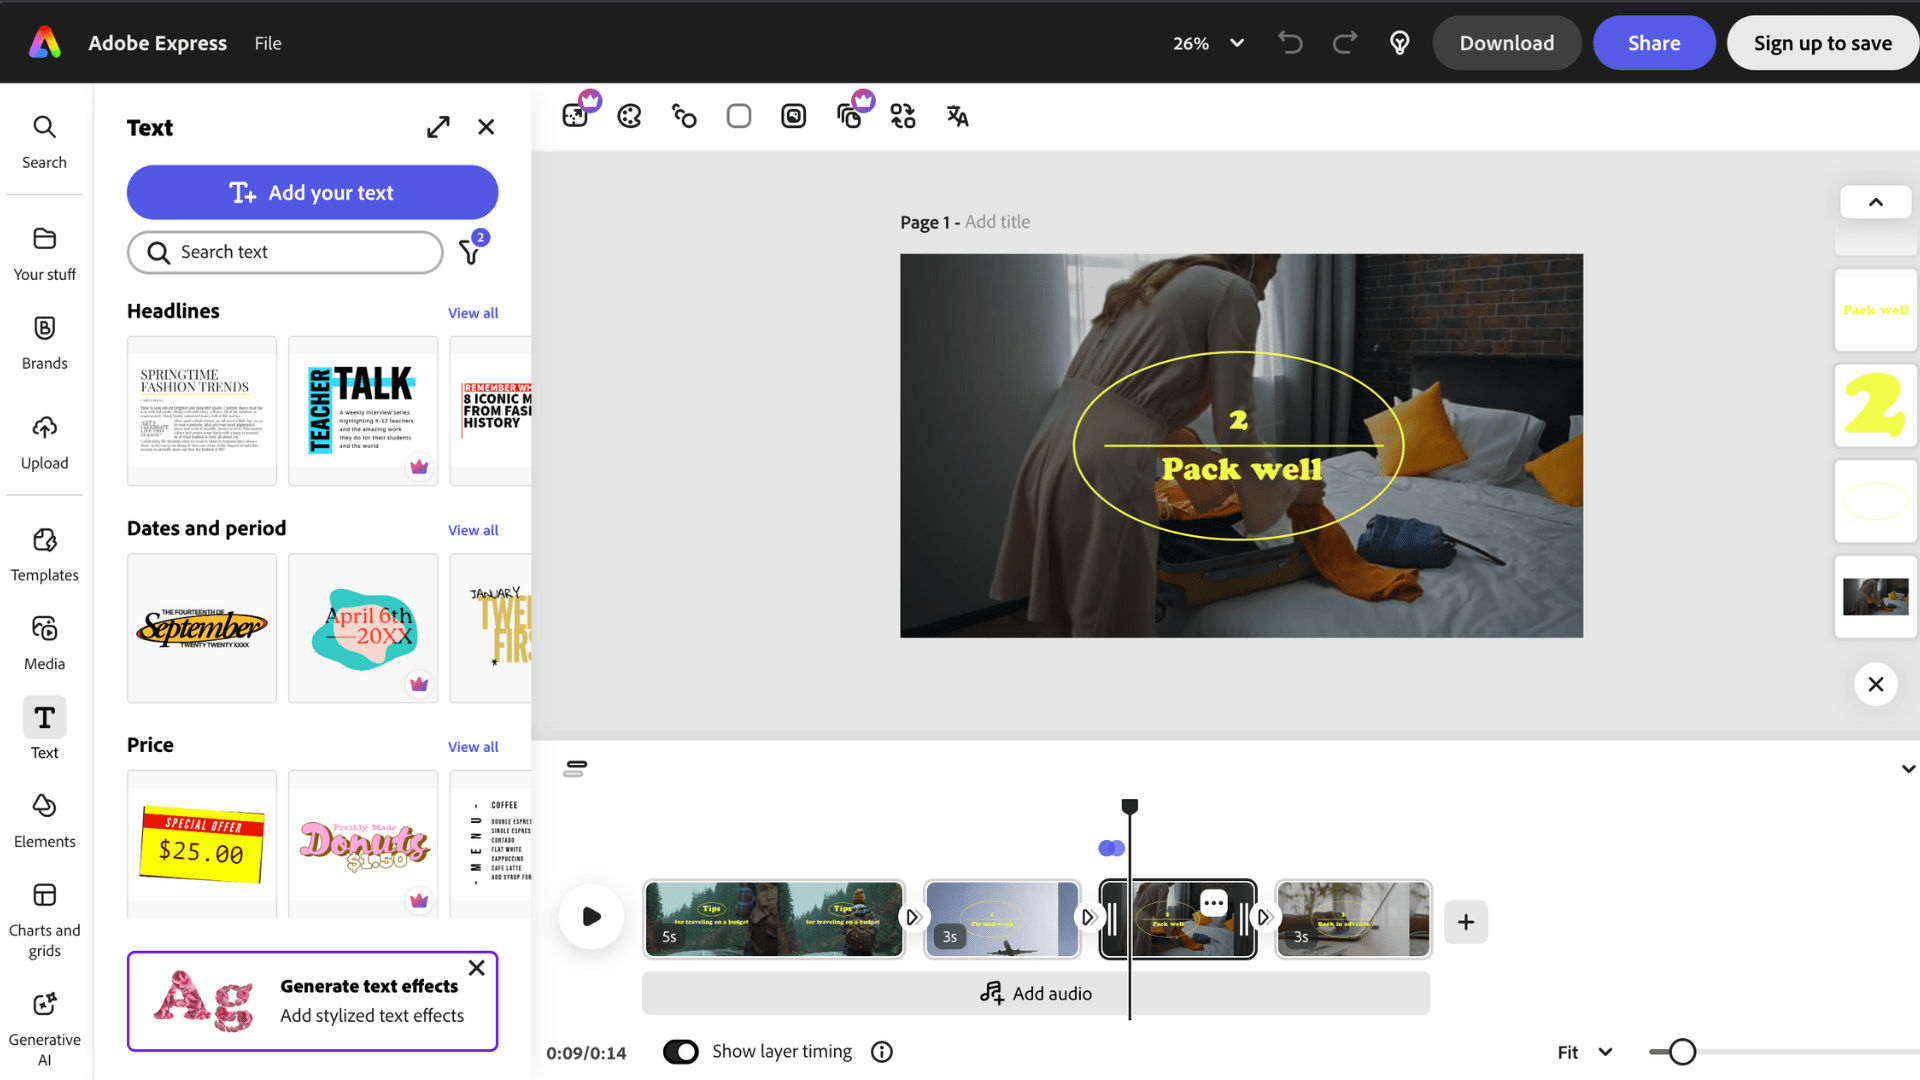Screen dimensions: 1920x1080
Task: Click the undo arrow icon
Action: tap(1290, 43)
